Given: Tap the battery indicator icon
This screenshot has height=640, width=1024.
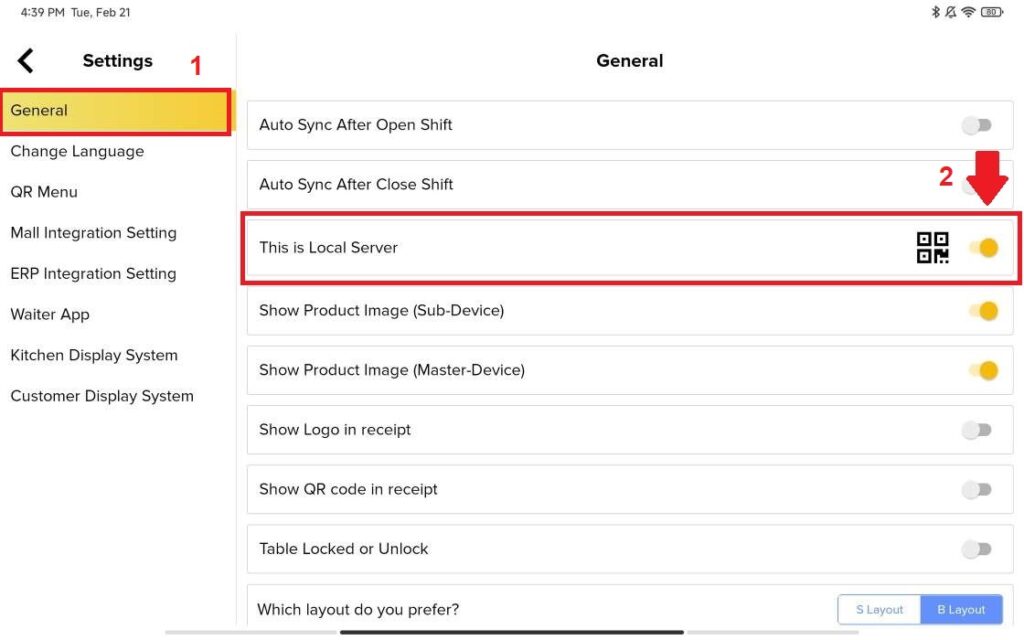Looking at the screenshot, I should click(x=992, y=13).
